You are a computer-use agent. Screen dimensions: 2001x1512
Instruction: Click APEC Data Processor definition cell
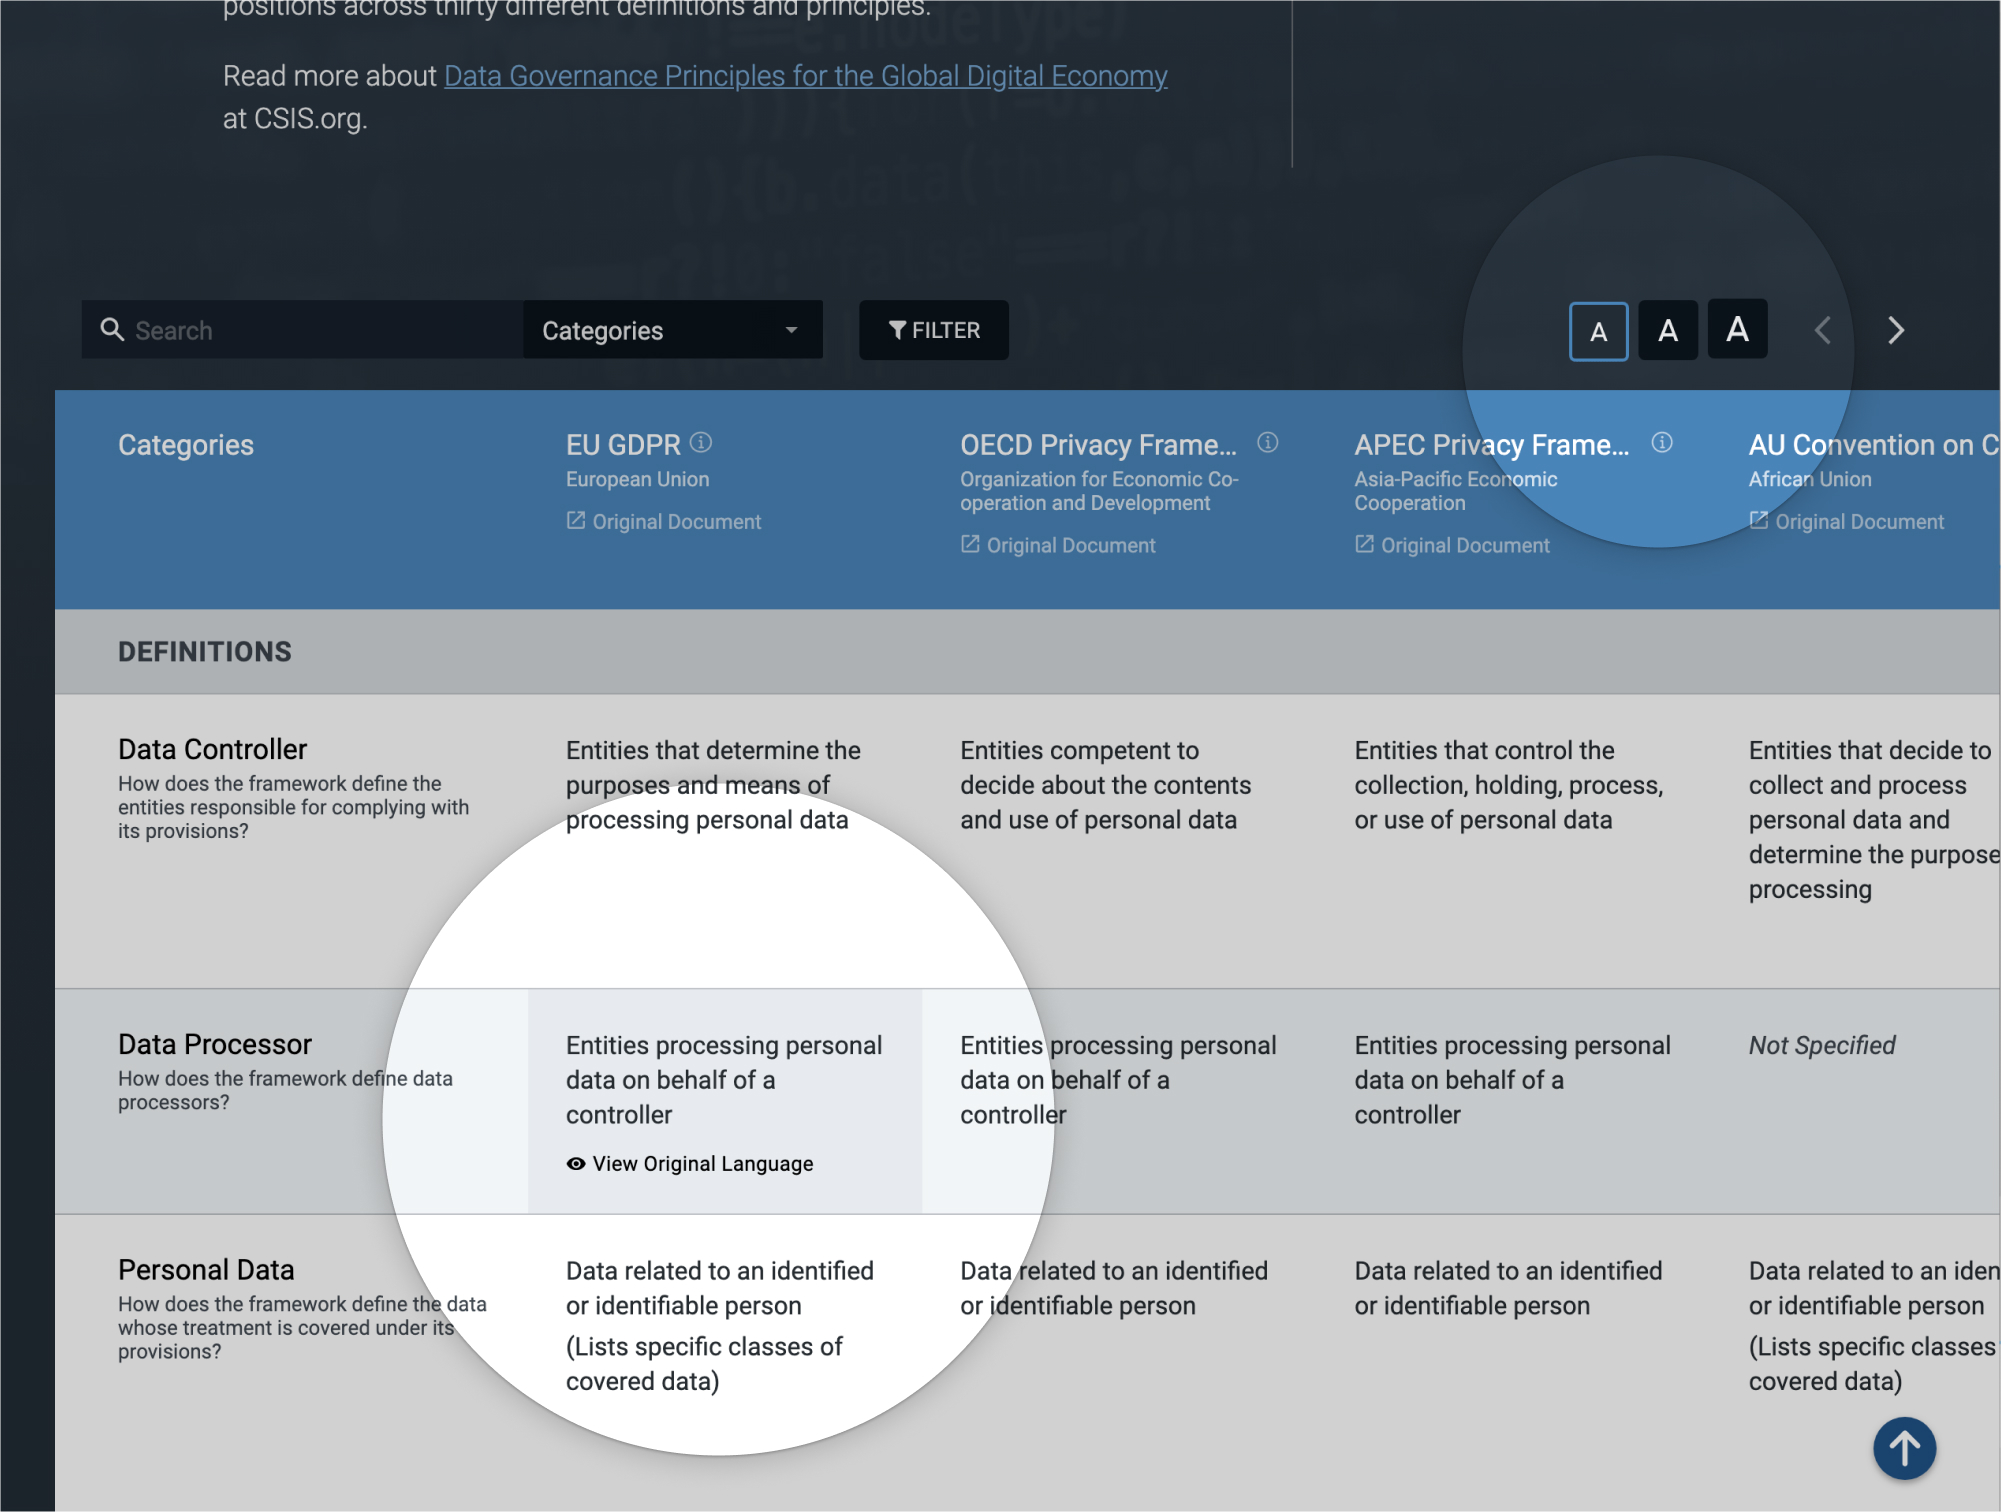click(x=1512, y=1080)
